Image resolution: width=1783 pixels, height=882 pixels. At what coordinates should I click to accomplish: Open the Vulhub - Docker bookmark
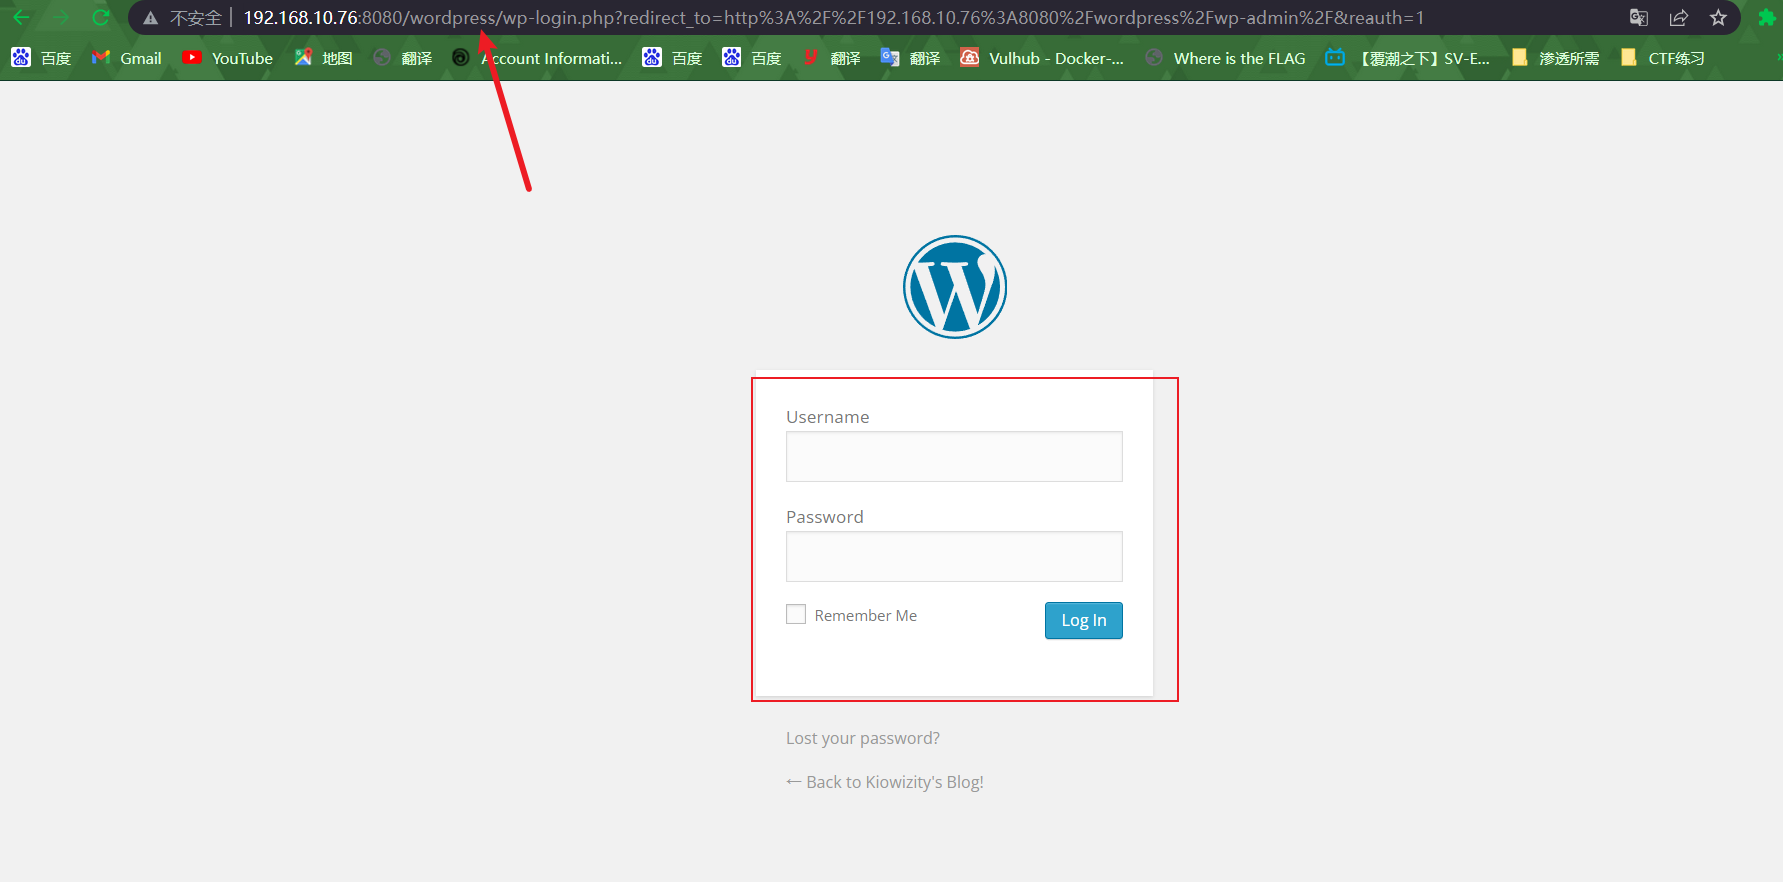pyautogui.click(x=1042, y=58)
